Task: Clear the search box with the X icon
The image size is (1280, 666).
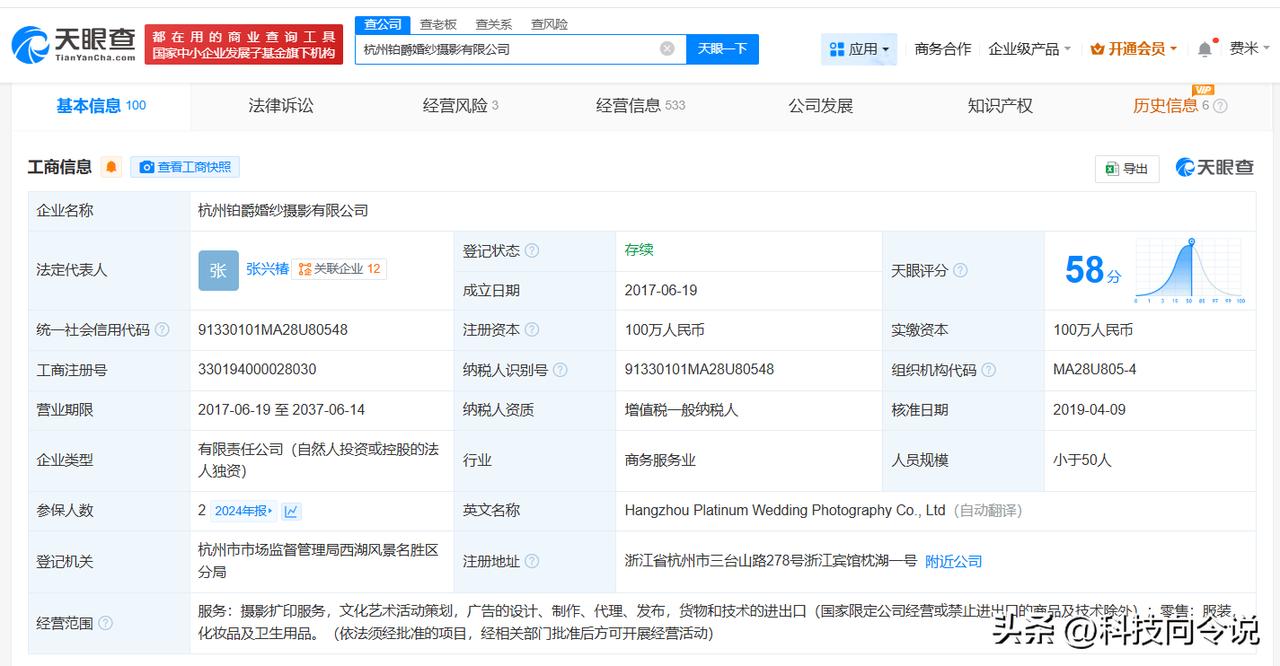Action: tap(667, 49)
